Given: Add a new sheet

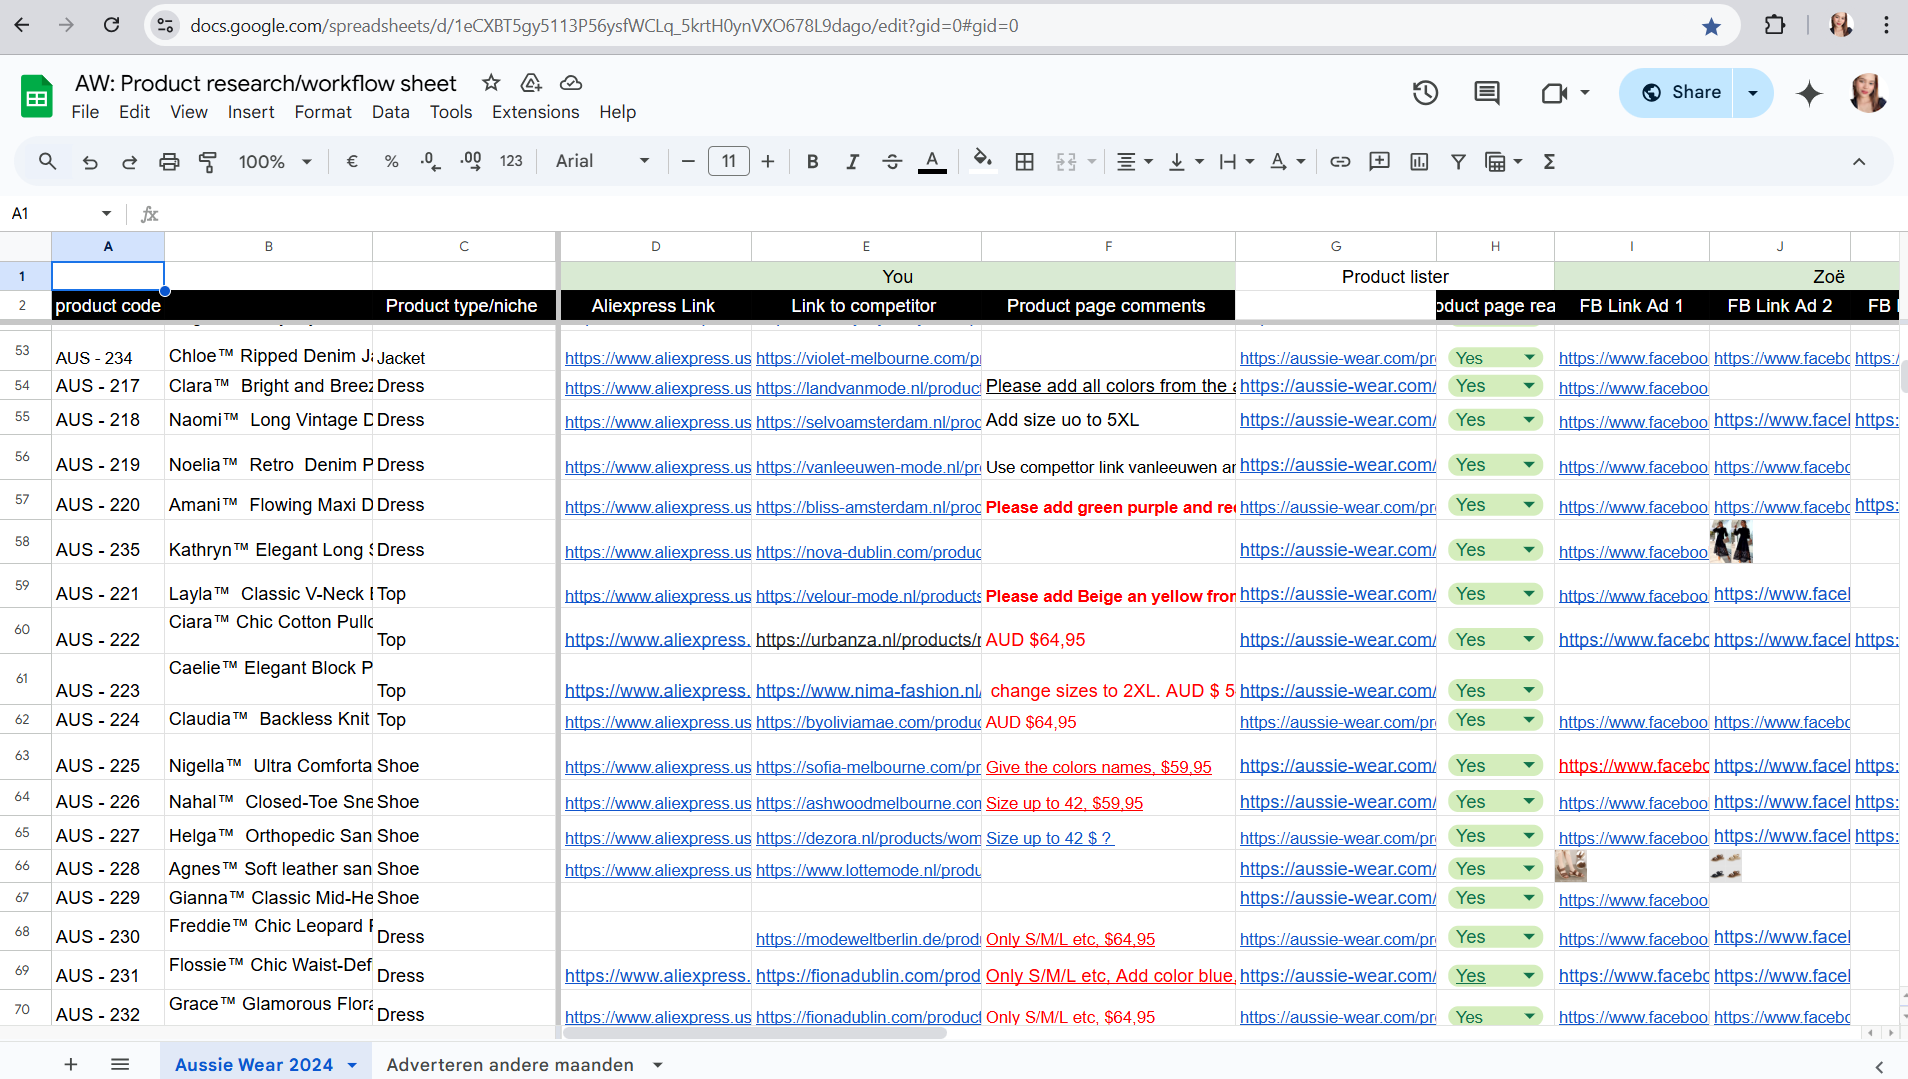Looking at the screenshot, I should coord(71,1065).
